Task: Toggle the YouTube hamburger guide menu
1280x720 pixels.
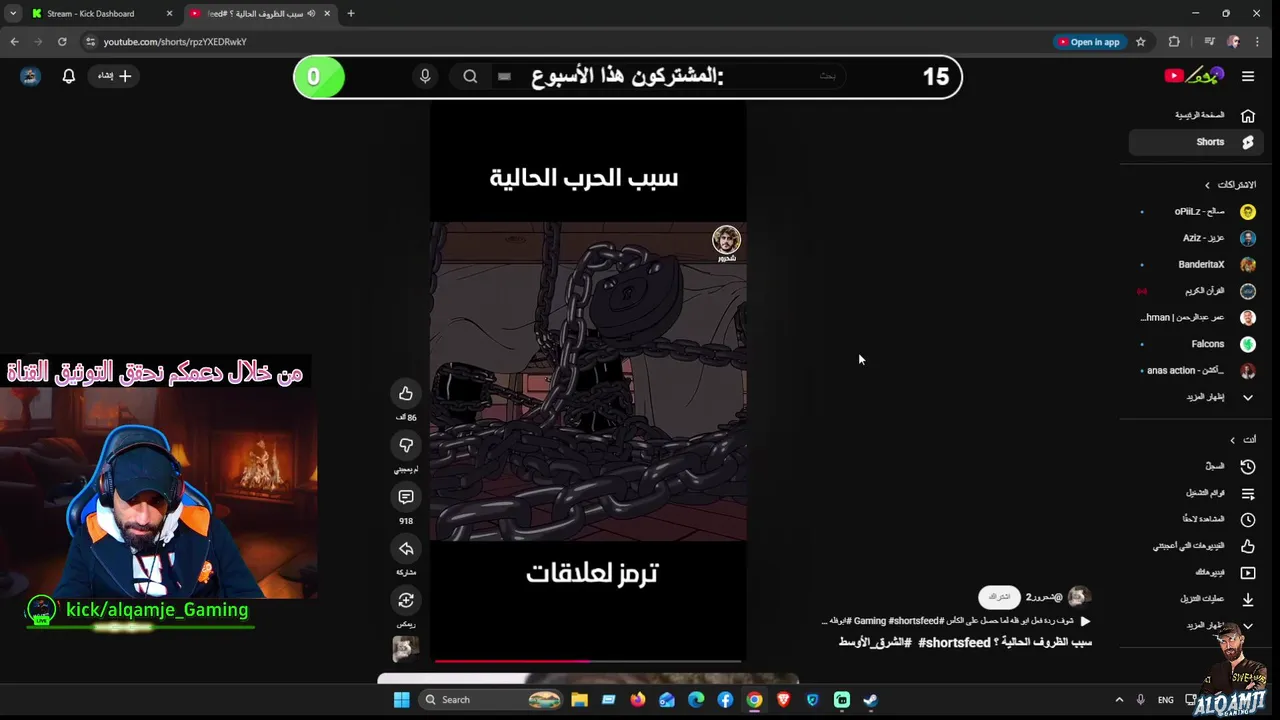Action: (1248, 76)
